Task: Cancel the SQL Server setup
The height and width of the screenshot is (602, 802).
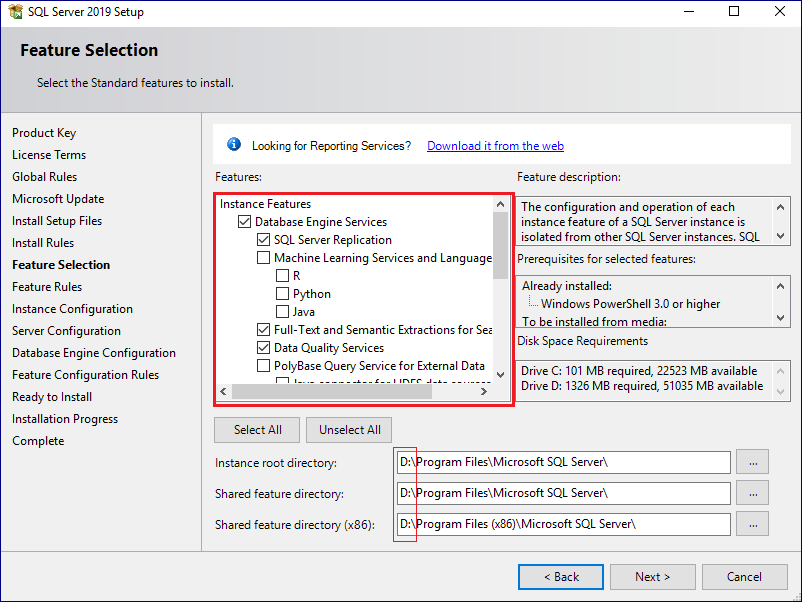Action: coord(745,577)
